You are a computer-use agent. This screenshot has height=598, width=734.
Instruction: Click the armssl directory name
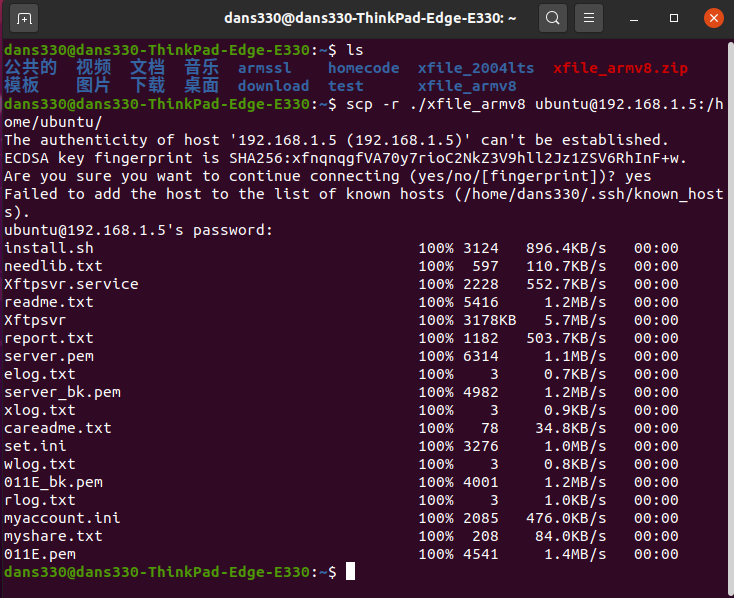264,68
